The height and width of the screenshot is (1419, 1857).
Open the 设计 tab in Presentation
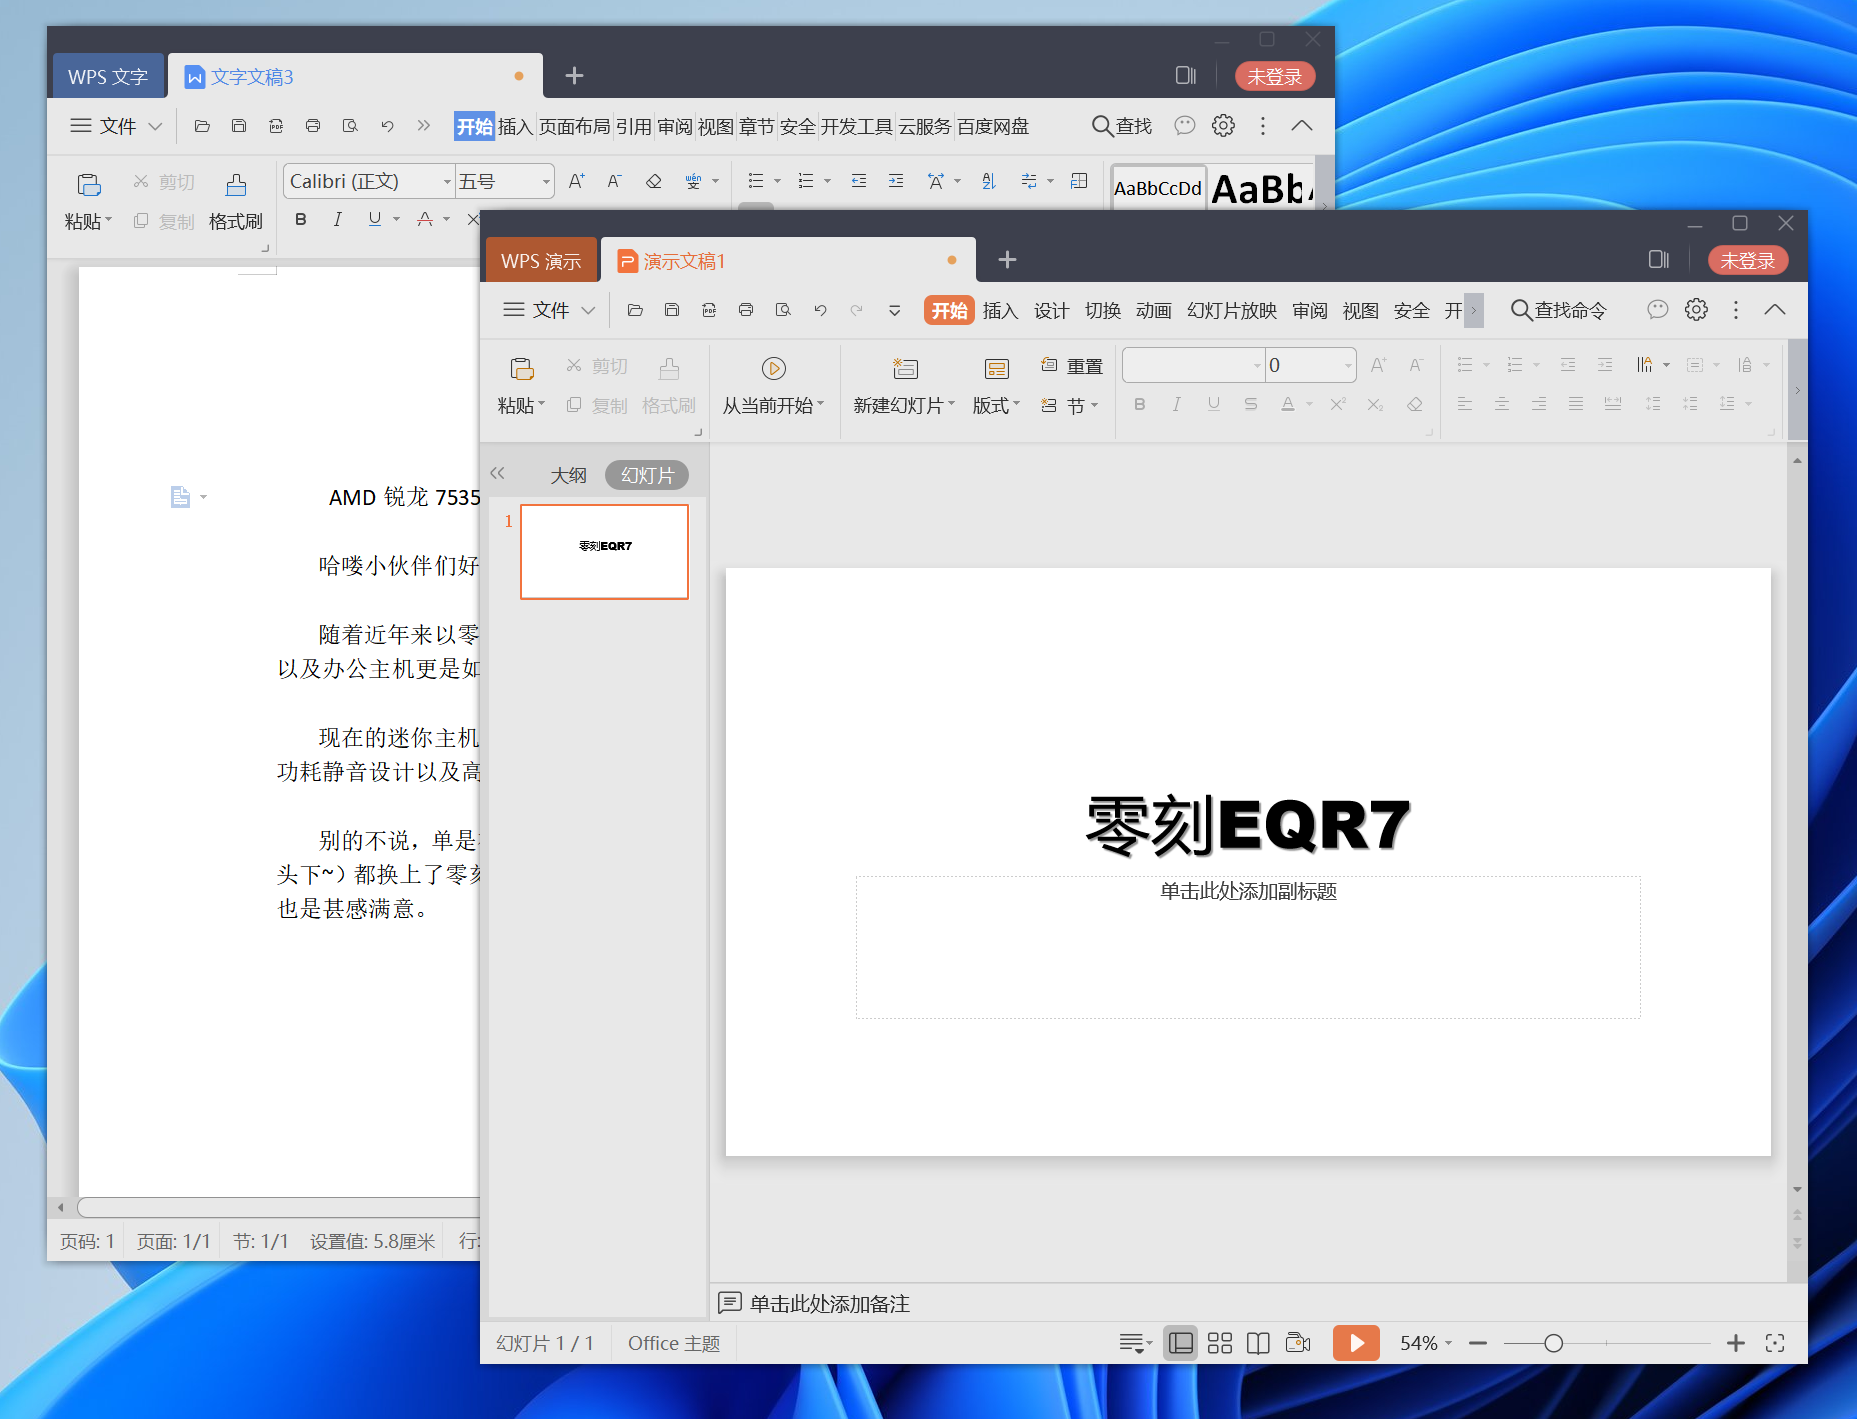(1051, 311)
